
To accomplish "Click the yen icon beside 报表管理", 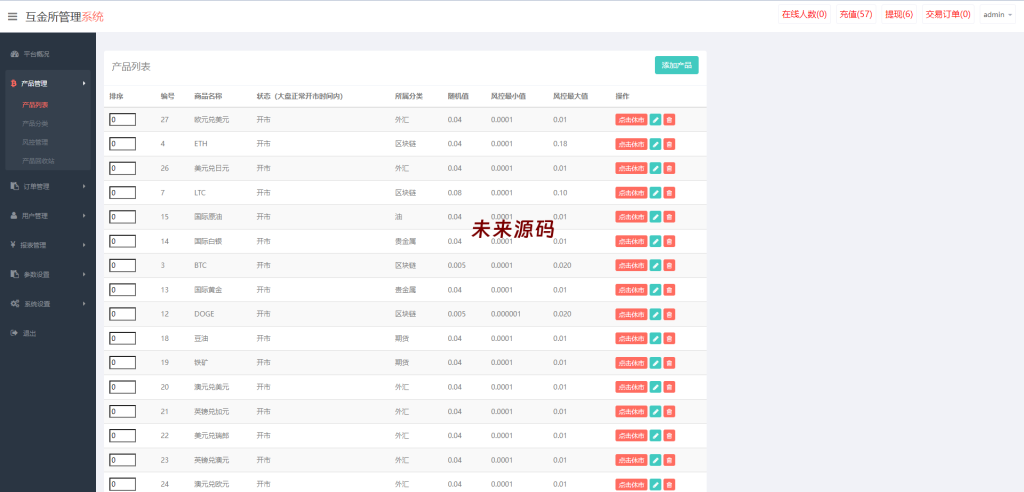I will pos(14,245).
